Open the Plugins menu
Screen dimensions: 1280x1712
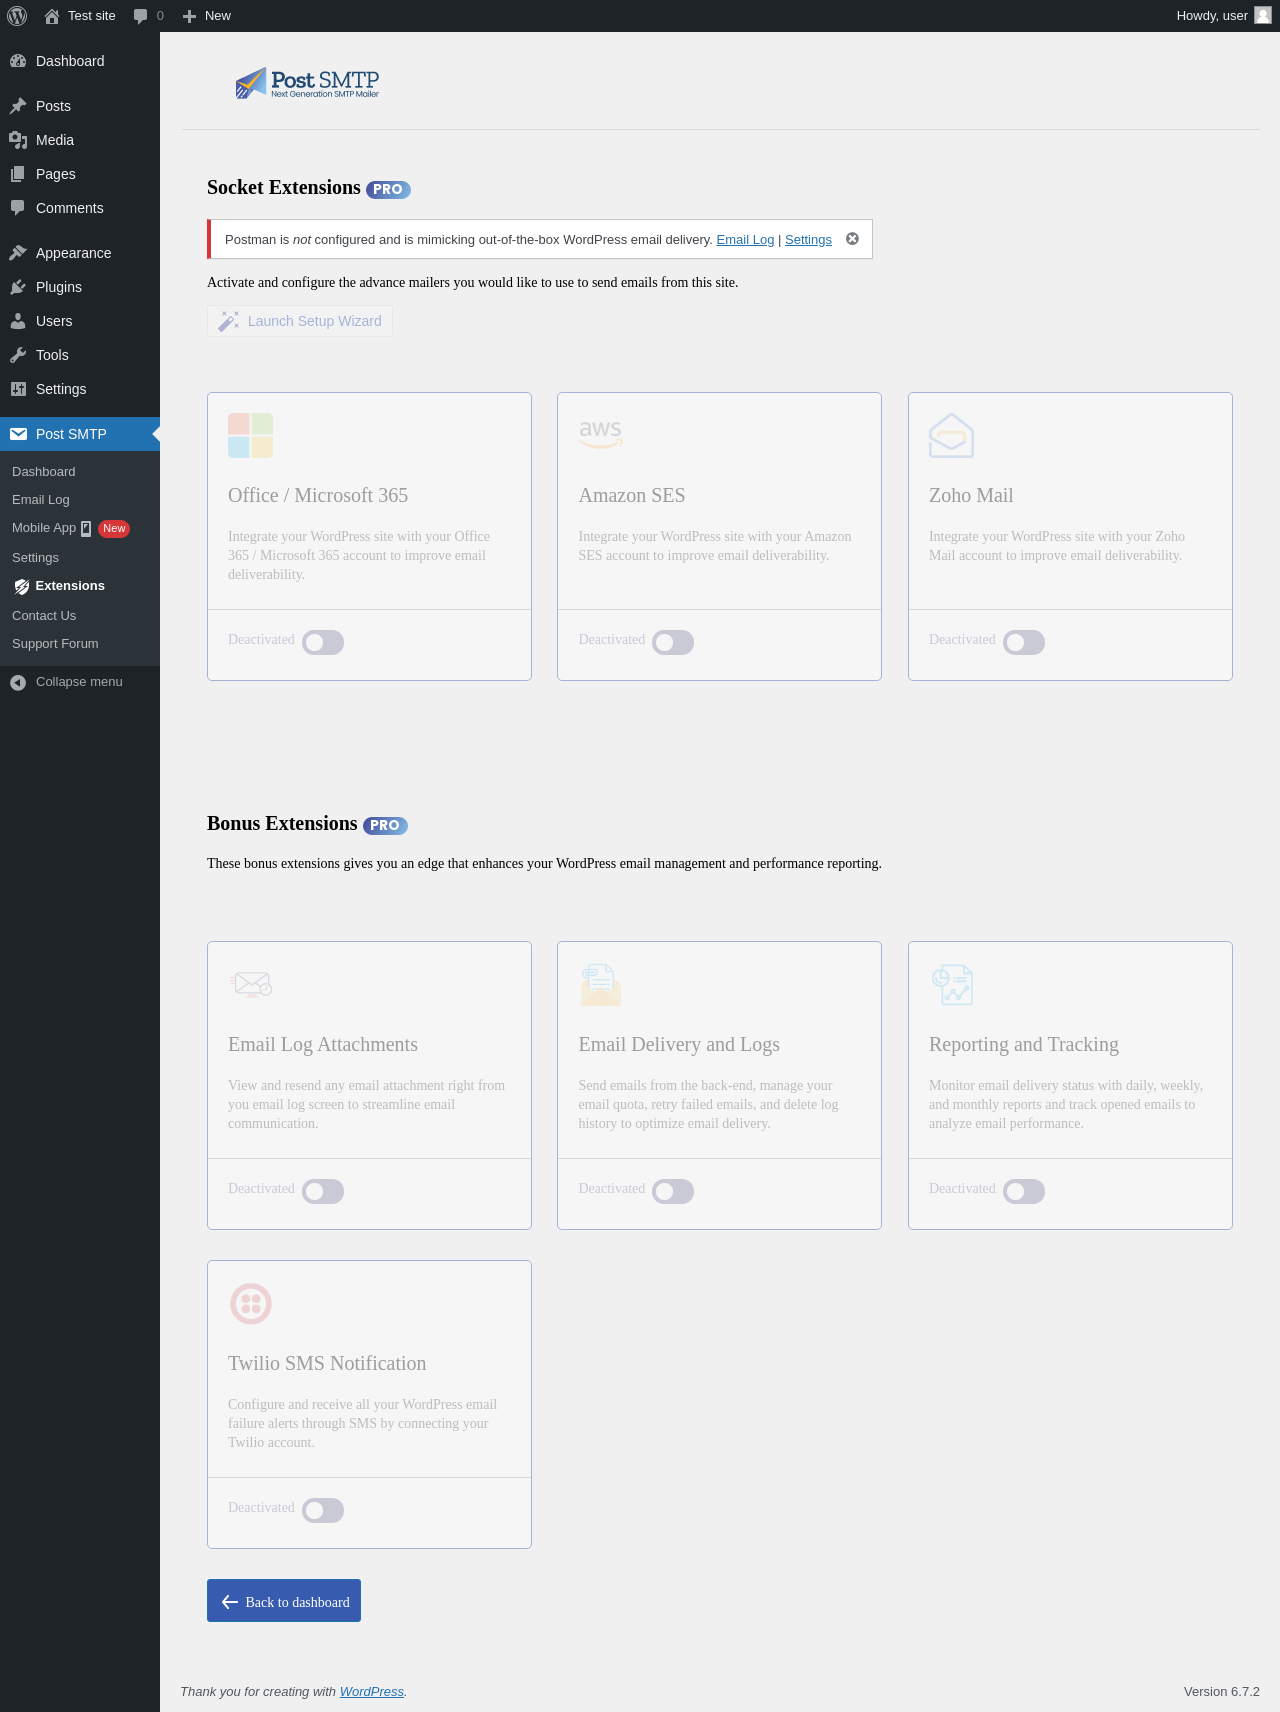[x=80, y=287]
